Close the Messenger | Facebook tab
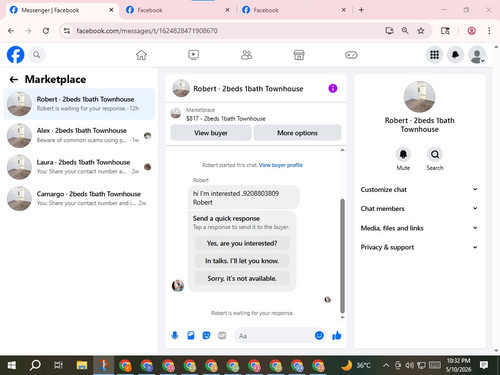 (111, 10)
